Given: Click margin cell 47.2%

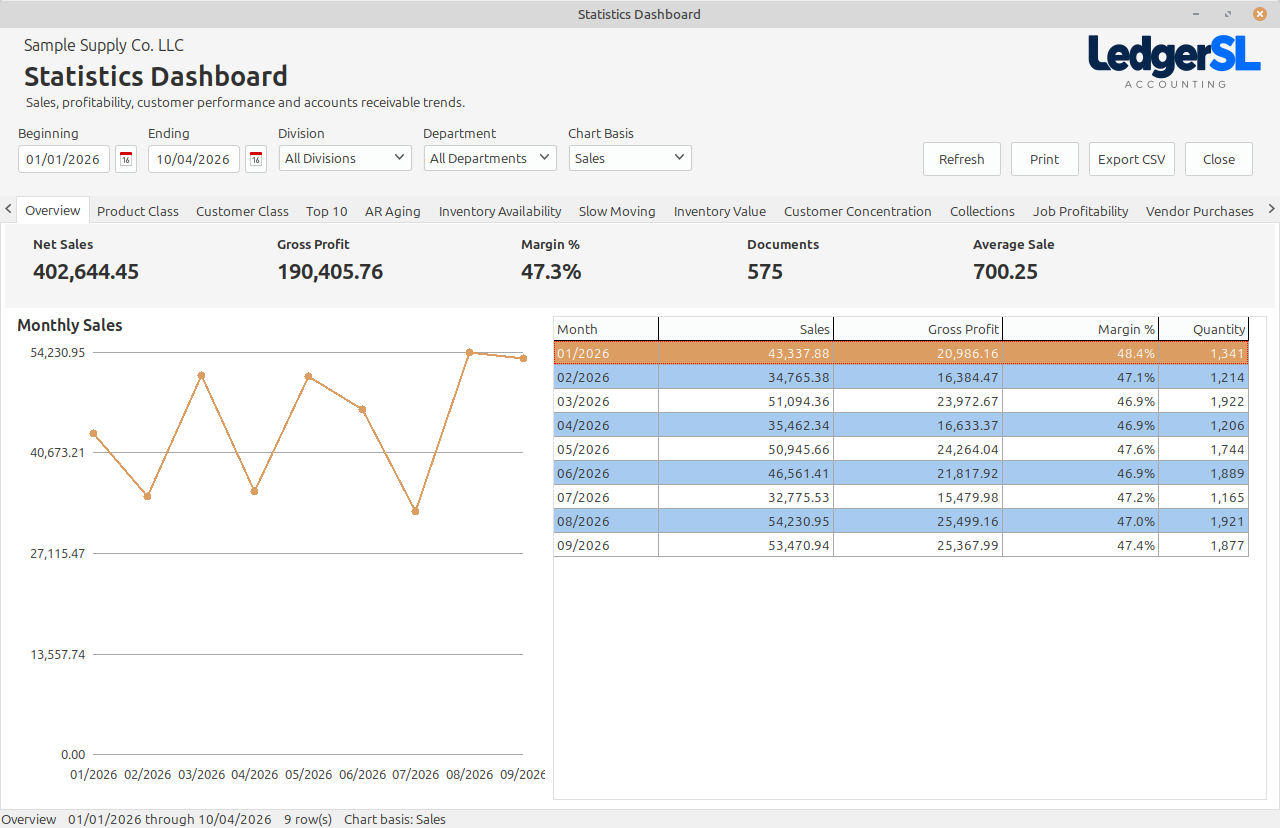Looking at the screenshot, I should [x=1080, y=497].
